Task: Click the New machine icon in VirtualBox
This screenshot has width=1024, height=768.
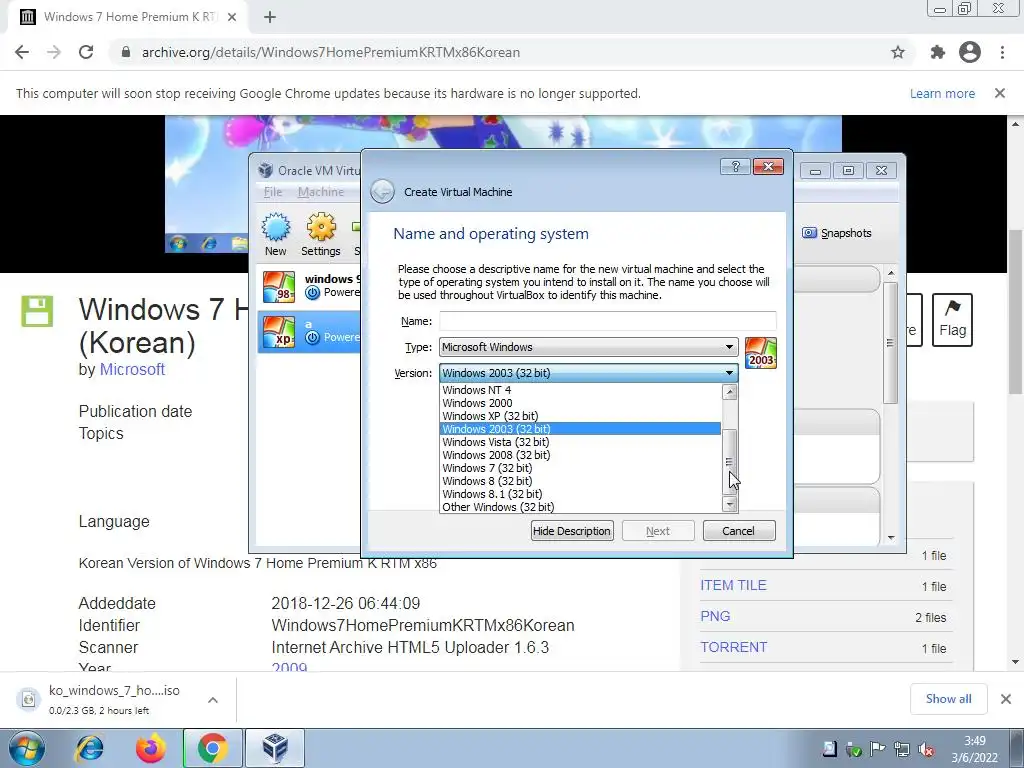Action: [x=276, y=227]
